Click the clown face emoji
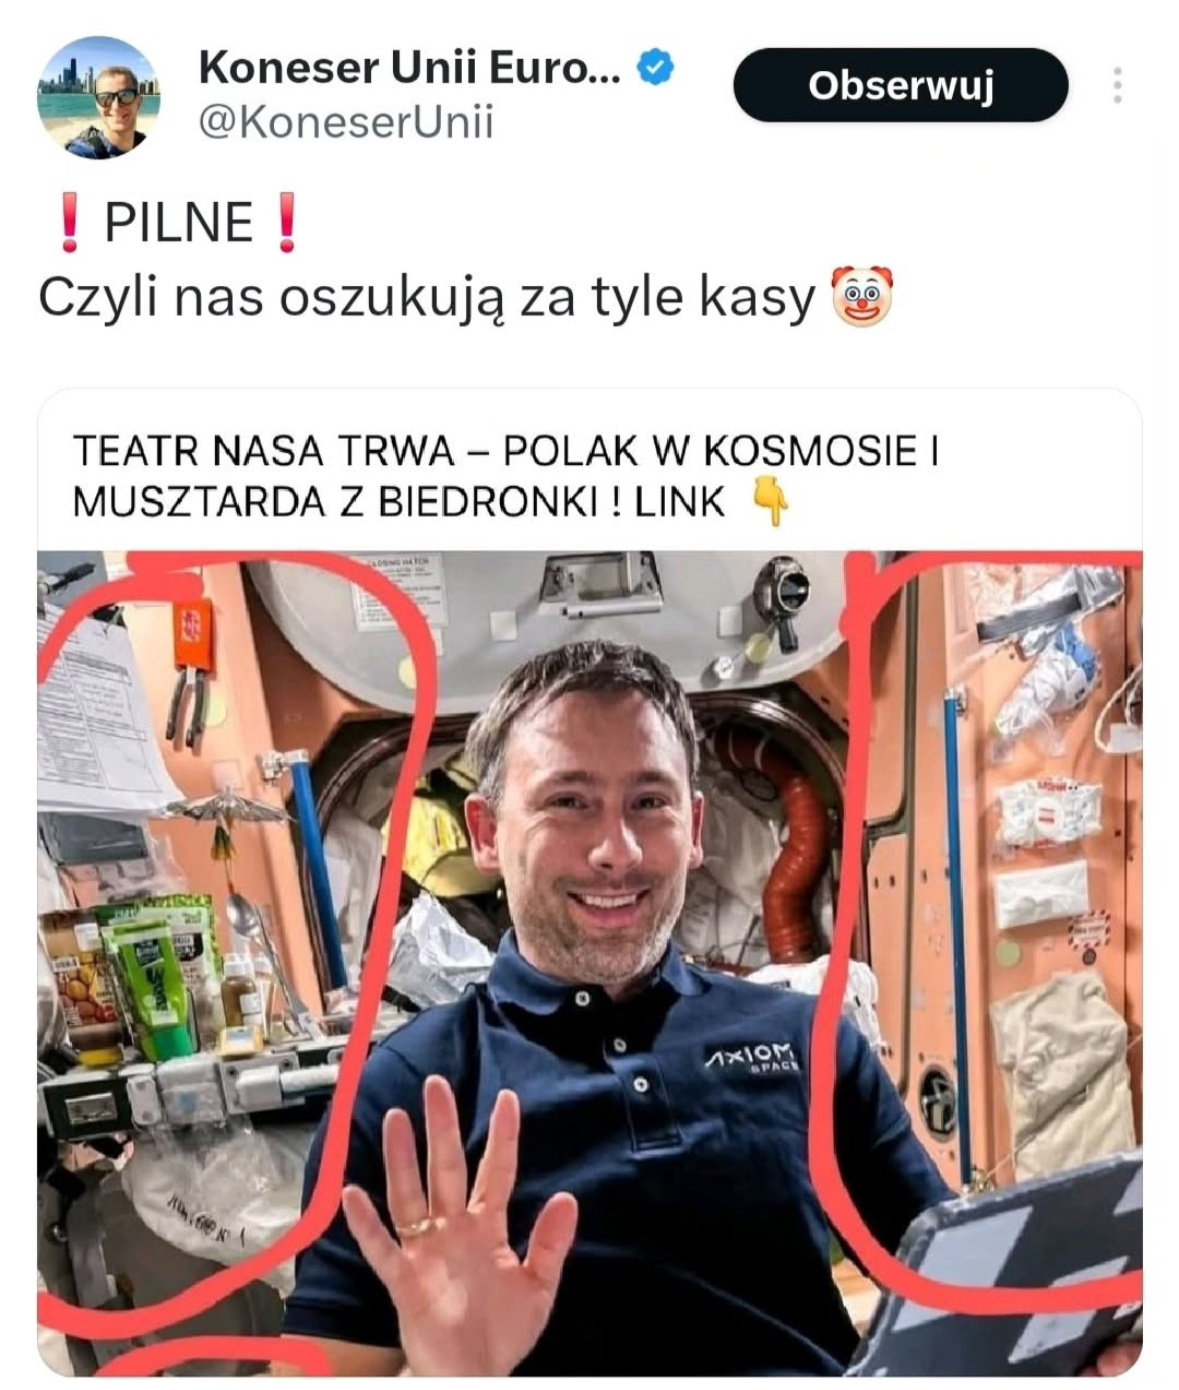Screen dimensions: 1179x1390 (x=862, y=296)
